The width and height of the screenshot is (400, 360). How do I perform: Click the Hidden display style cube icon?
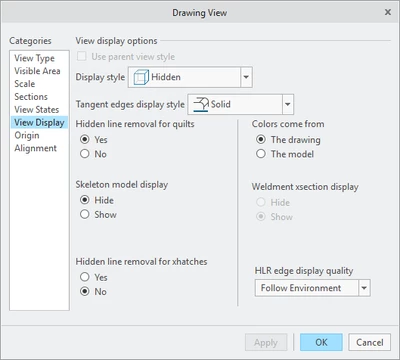141,77
